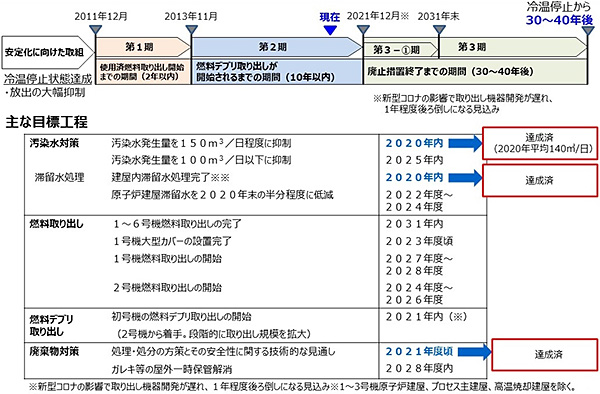Select the 第2期 phase arrow

(x=277, y=47)
